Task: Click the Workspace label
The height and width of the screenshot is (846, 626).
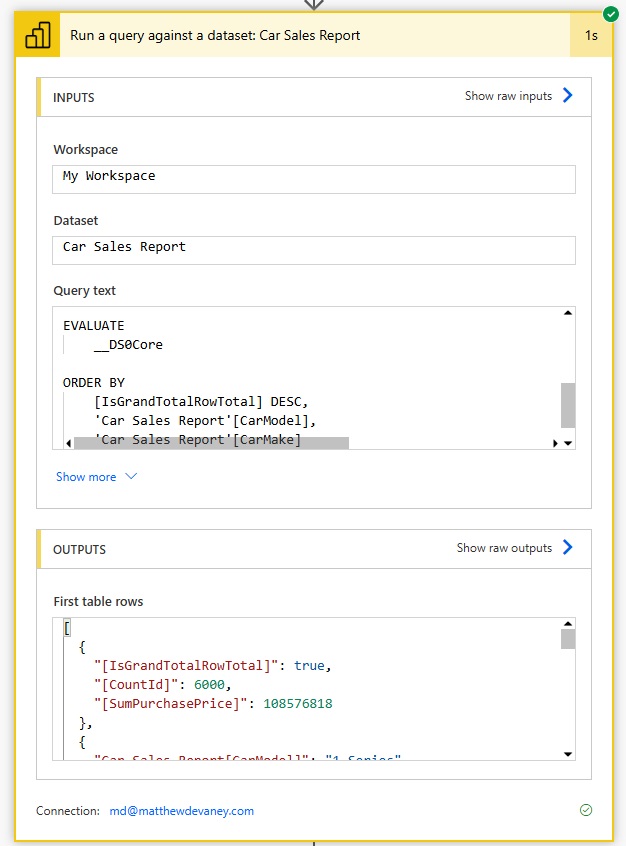Action: click(85, 149)
